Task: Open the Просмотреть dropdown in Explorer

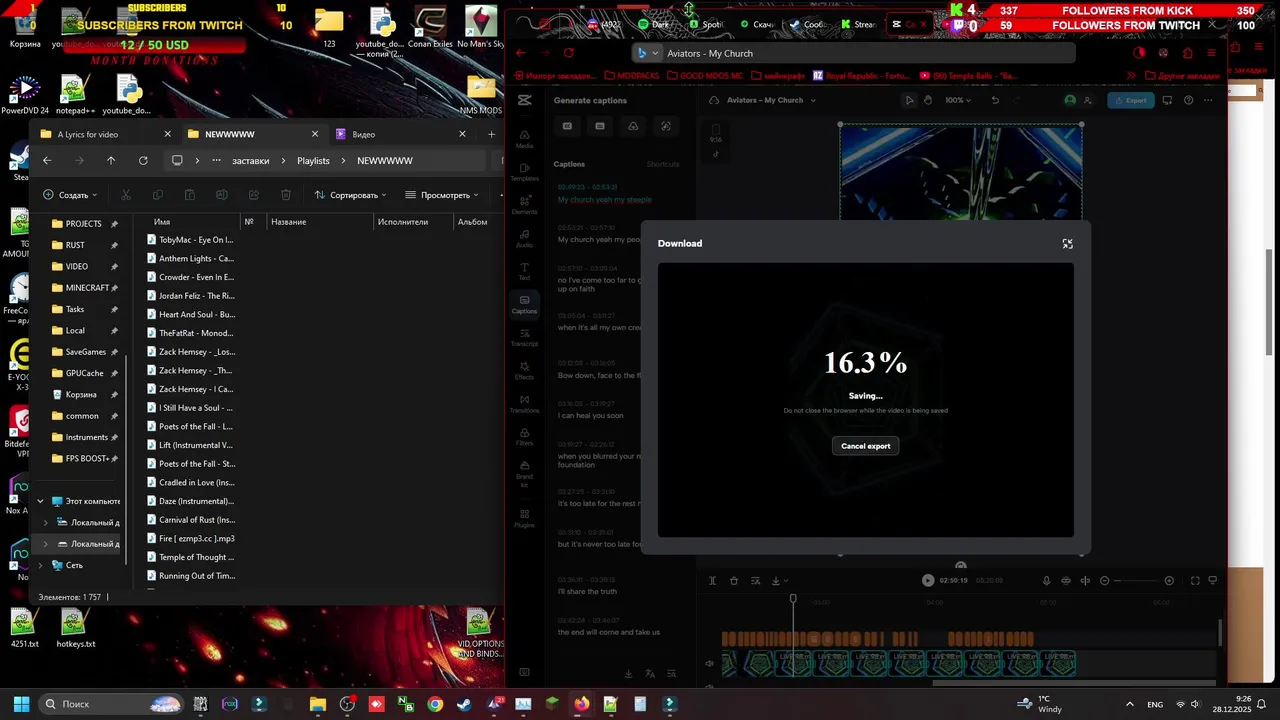Action: (442, 195)
